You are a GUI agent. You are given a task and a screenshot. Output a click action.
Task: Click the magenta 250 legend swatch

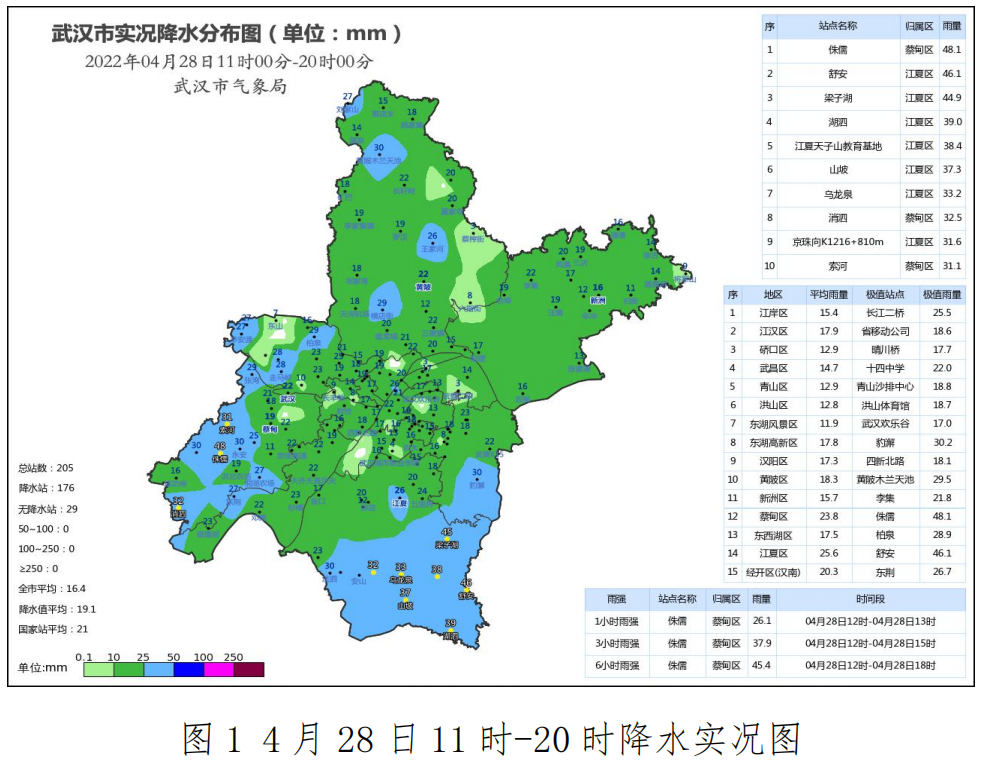click(219, 669)
